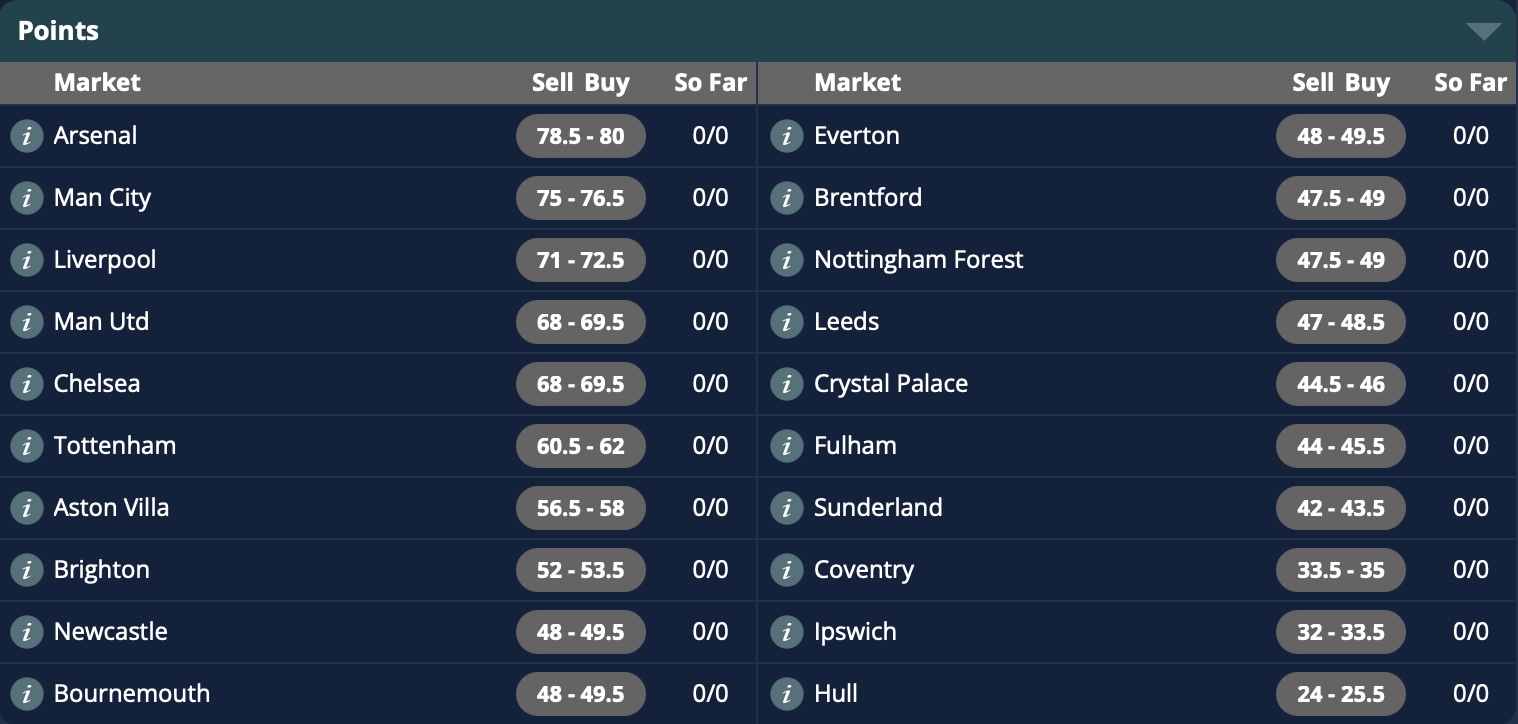The height and width of the screenshot is (724, 1518).
Task: Collapse the Points panel arrow
Action: (x=1484, y=31)
